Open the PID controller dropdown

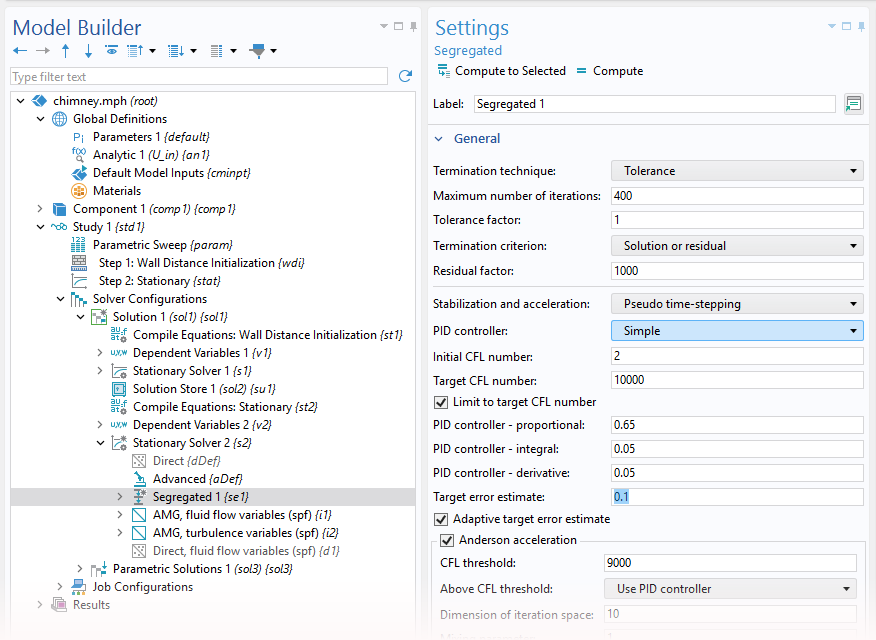[736, 331]
